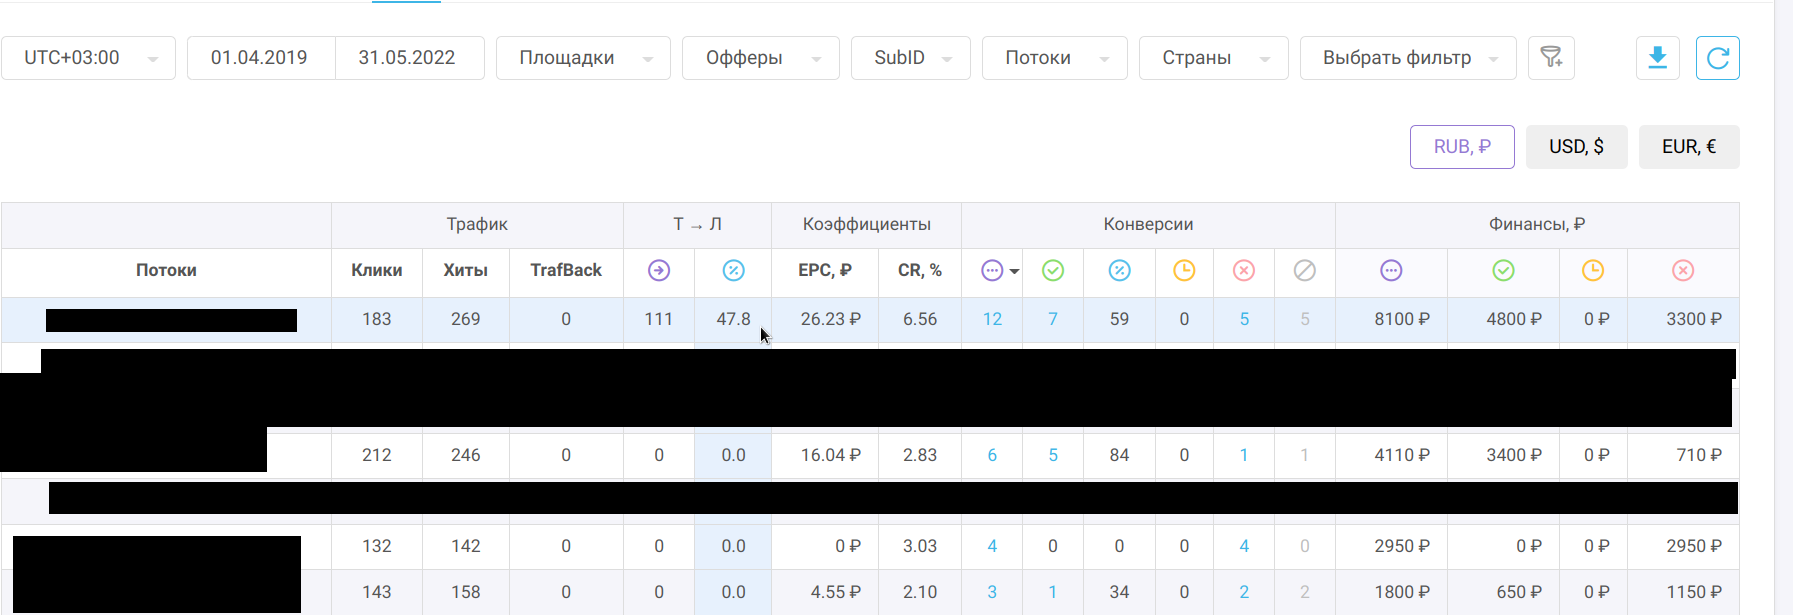Image resolution: width=1793 pixels, height=615 pixels.
Task: Sort by approved conversions checkmark icon
Action: coord(1052,271)
